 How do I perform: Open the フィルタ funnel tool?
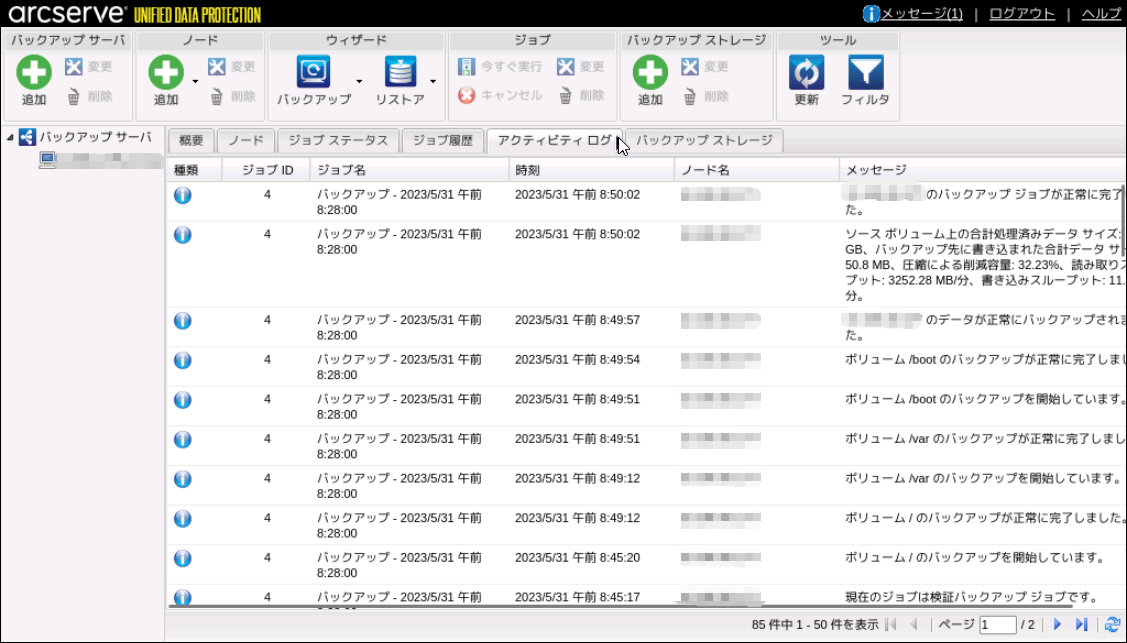(x=865, y=73)
